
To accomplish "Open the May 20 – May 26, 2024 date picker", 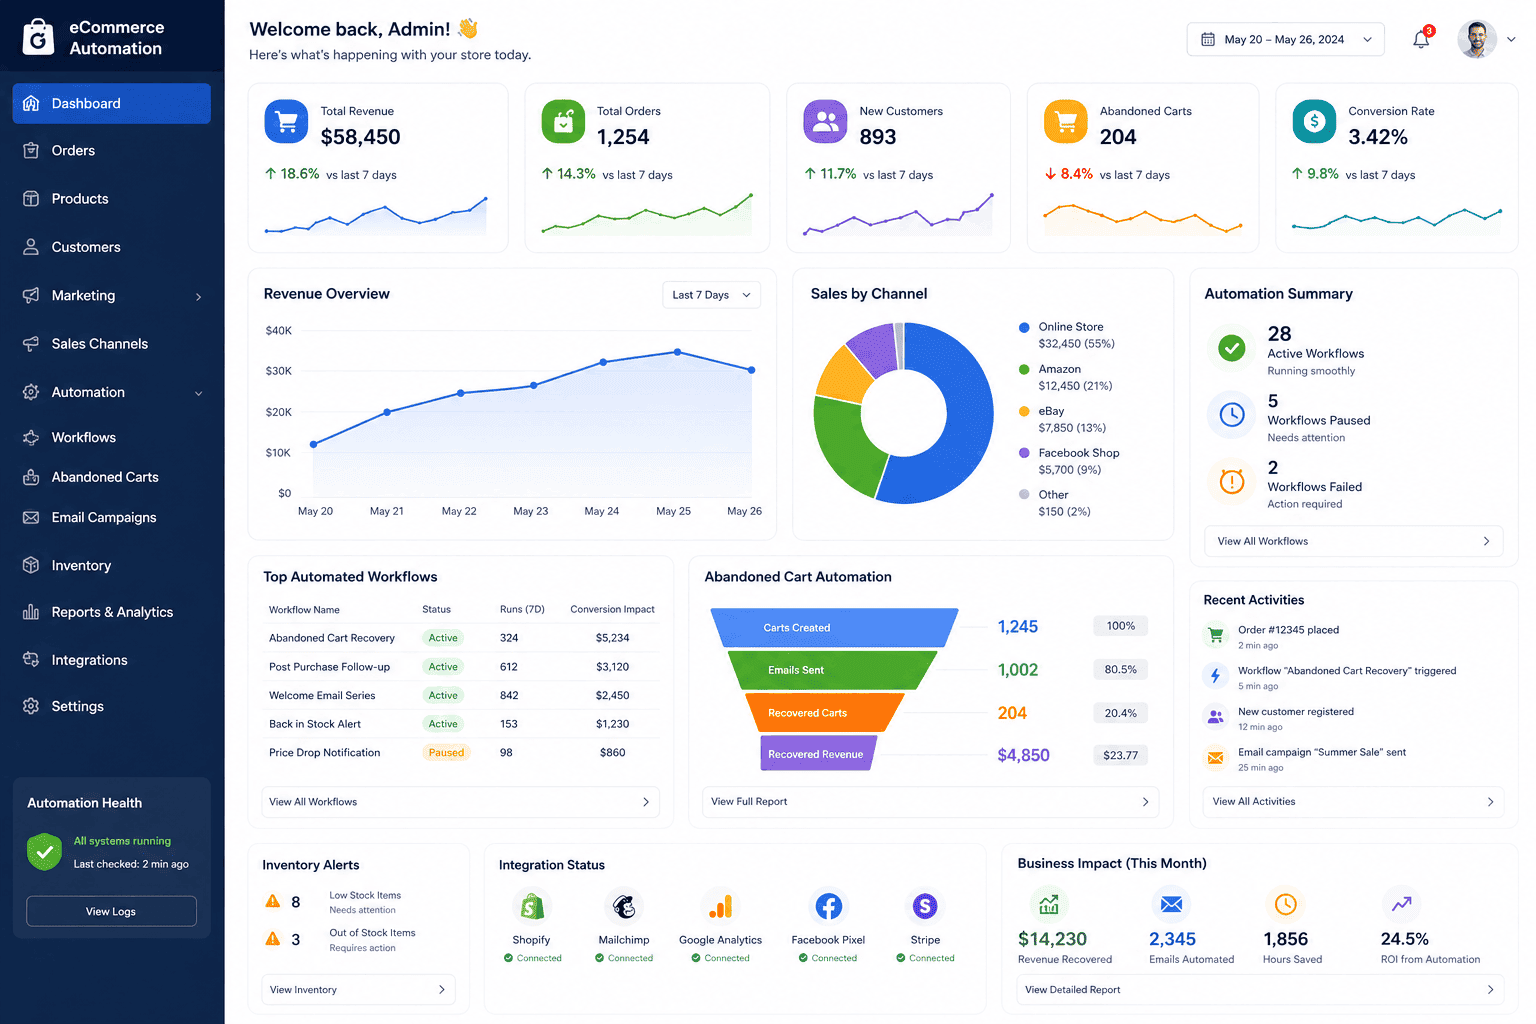I will pos(1285,40).
